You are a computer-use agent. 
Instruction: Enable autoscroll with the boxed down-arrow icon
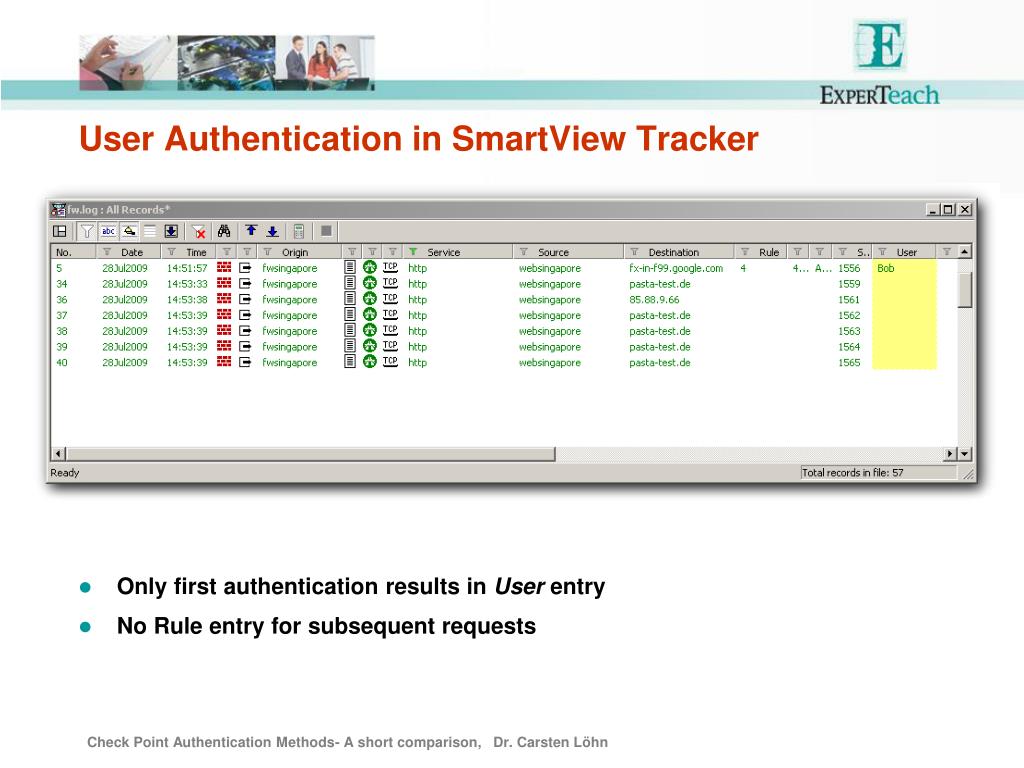coord(171,231)
